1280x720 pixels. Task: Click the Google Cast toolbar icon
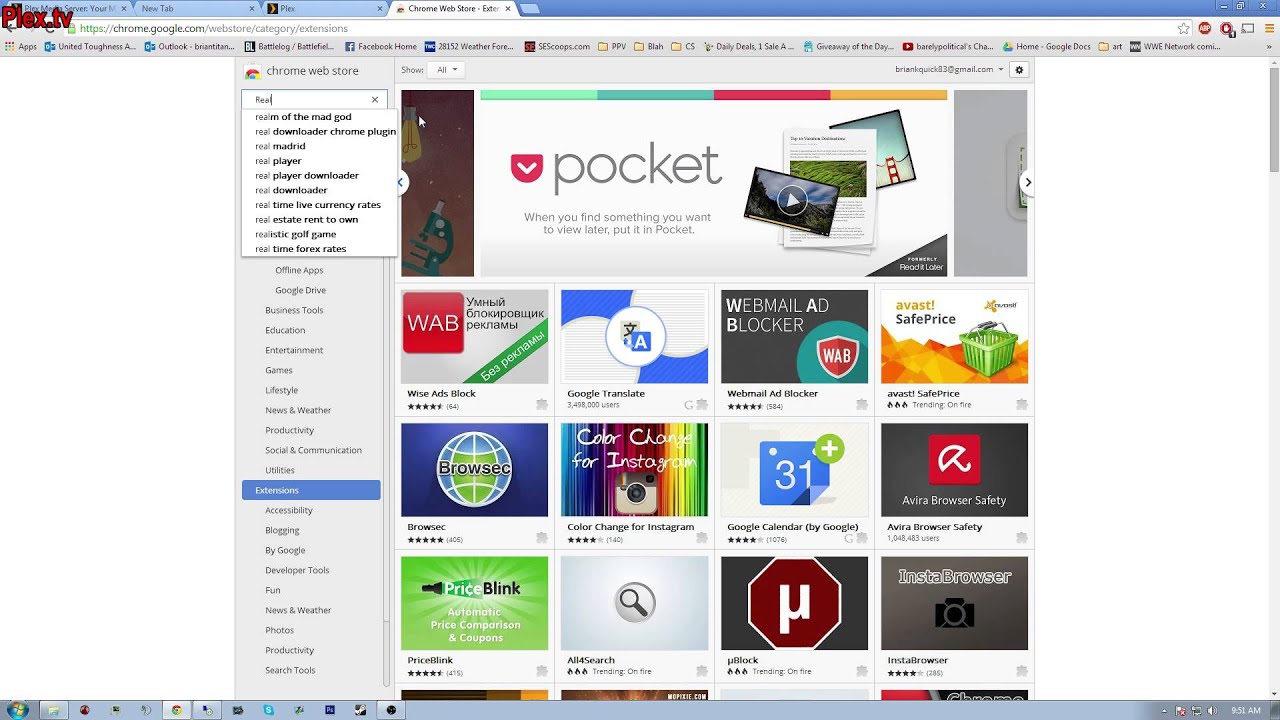1248,29
